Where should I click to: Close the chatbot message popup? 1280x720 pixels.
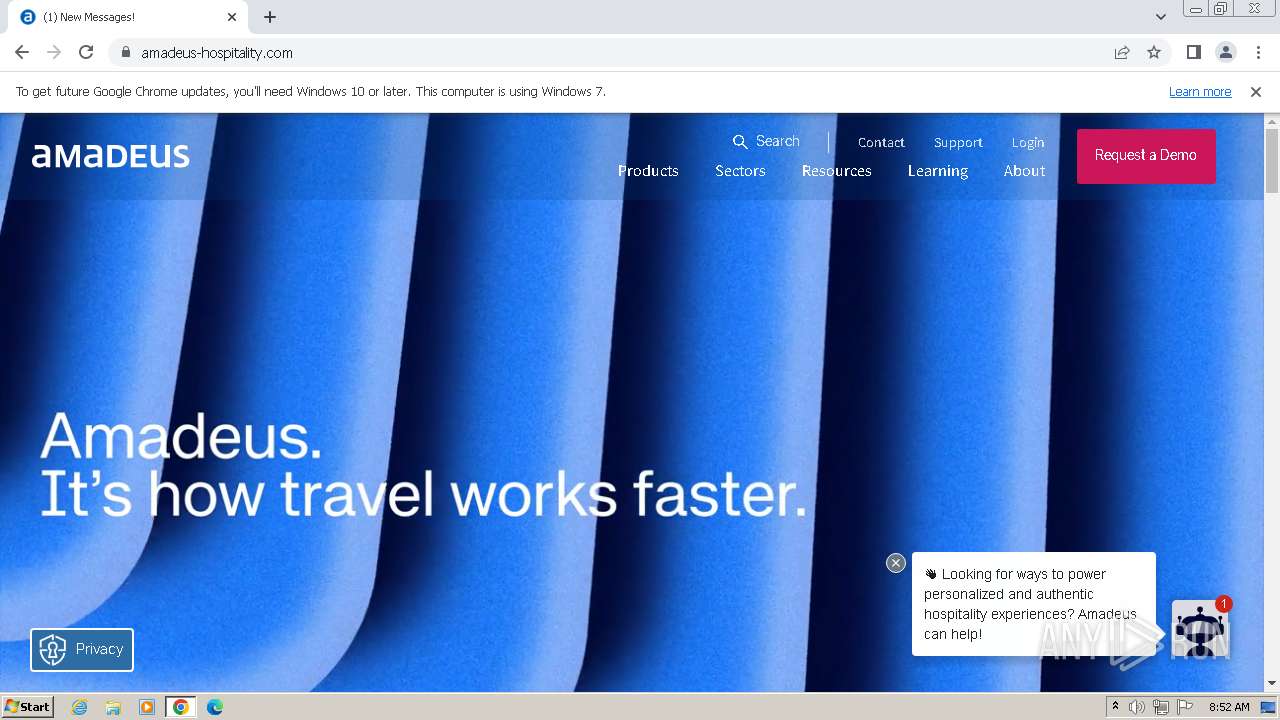896,563
